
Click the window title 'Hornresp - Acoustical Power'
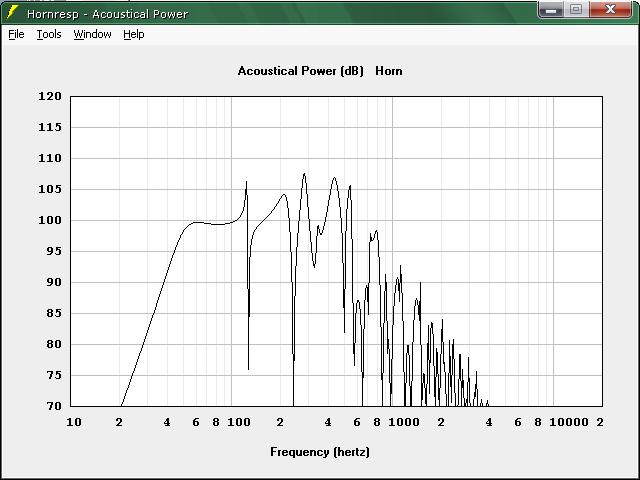(107, 14)
